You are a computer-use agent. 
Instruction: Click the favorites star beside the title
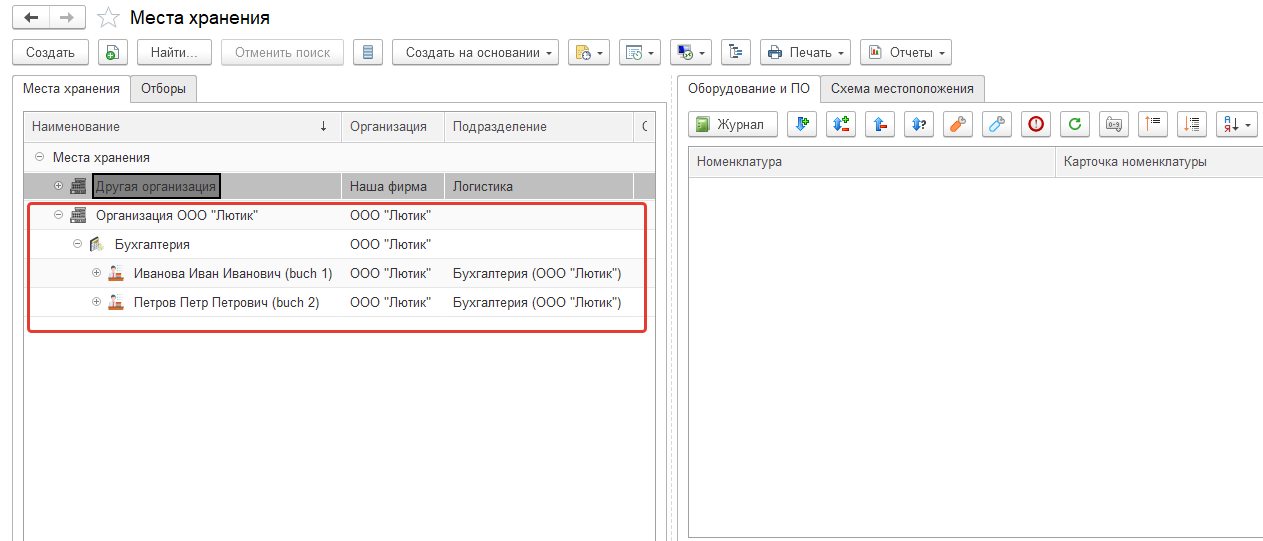(109, 18)
